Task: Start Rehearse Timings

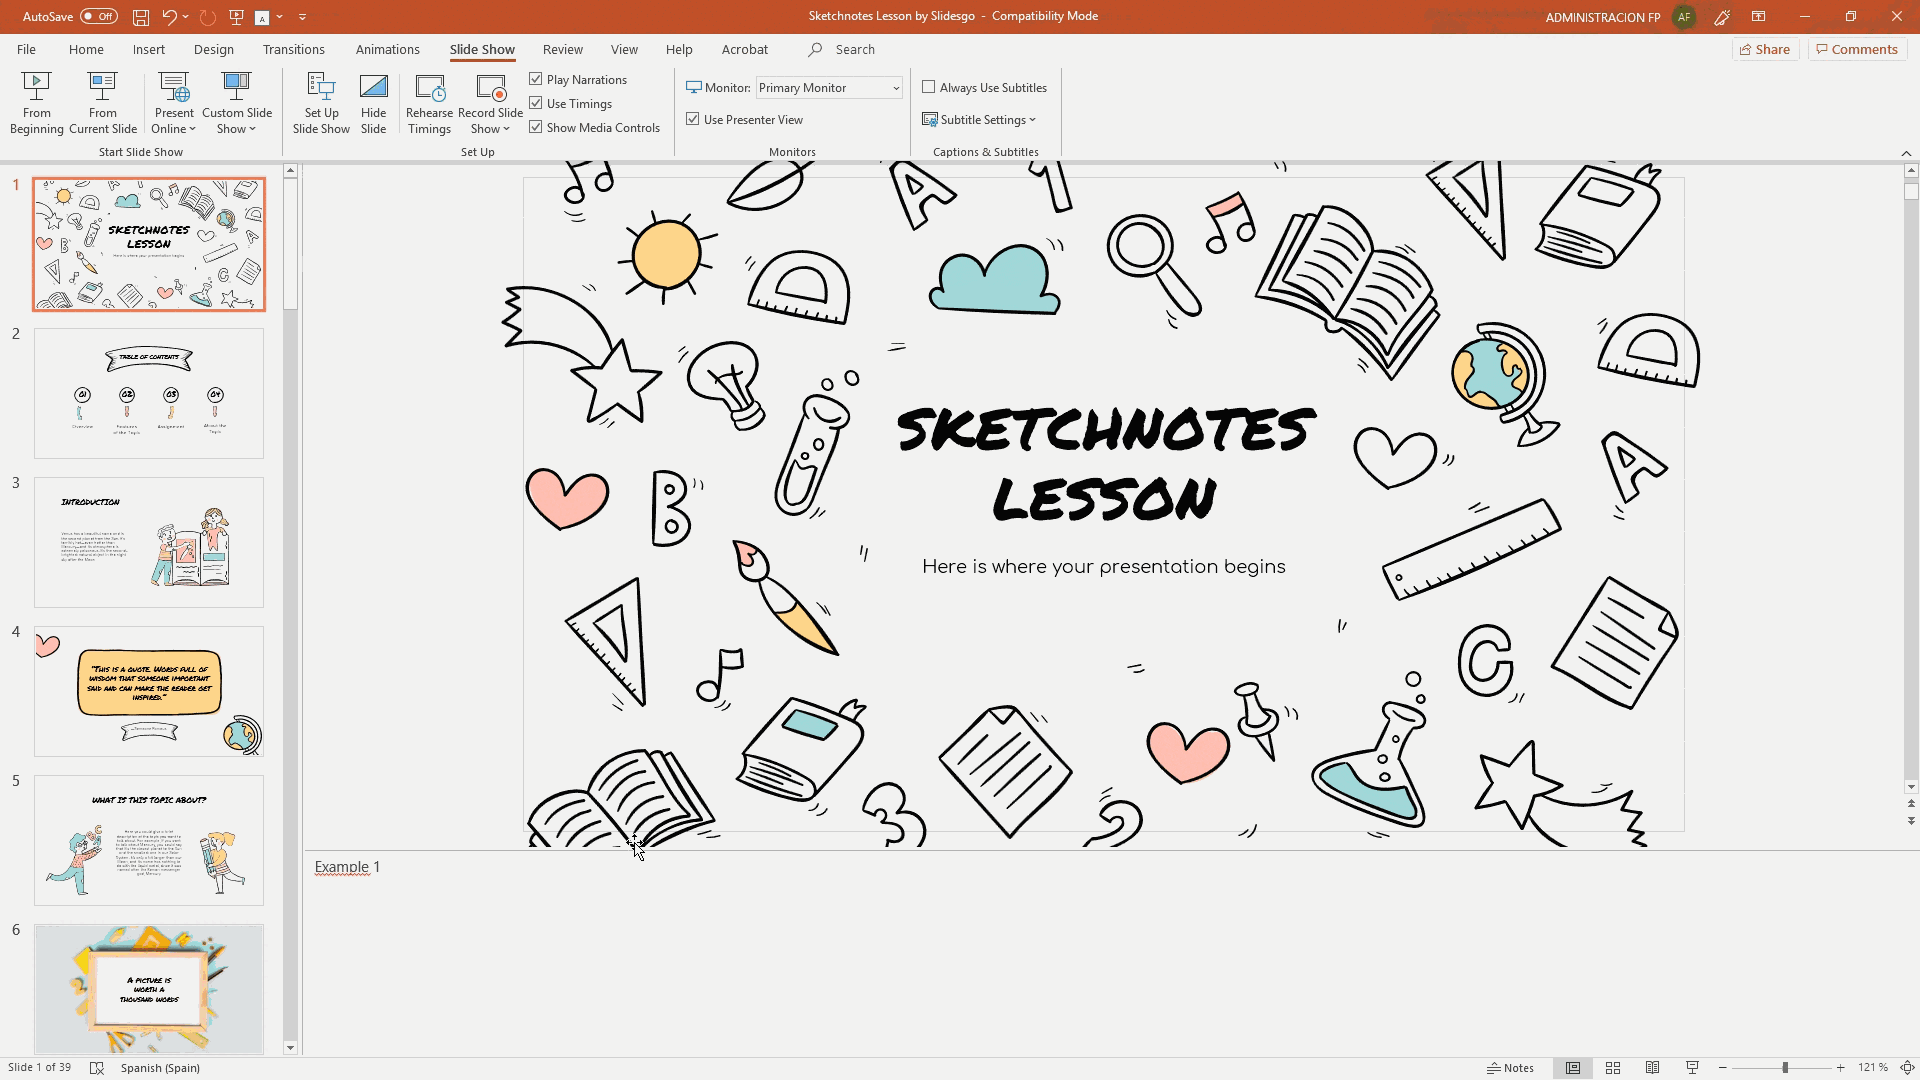Action: pyautogui.click(x=429, y=102)
